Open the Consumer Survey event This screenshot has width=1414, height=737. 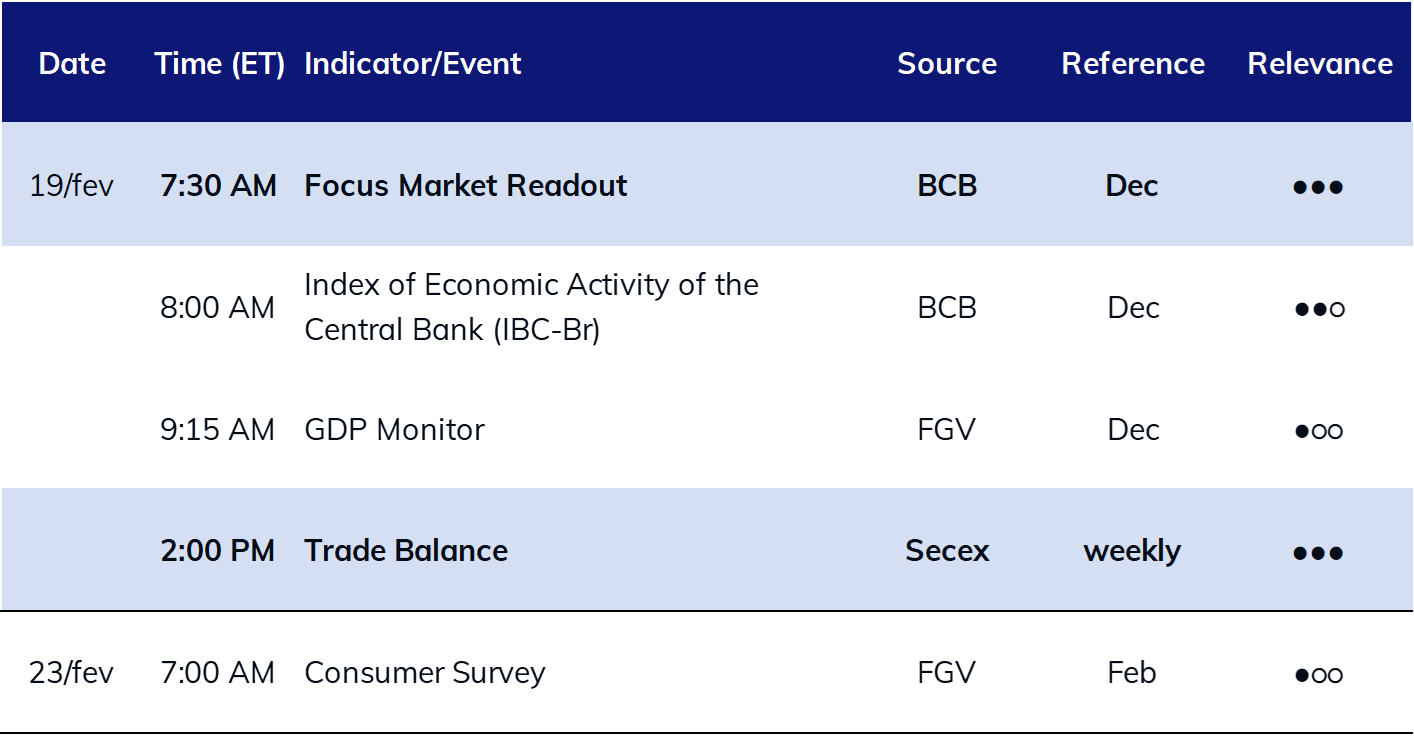click(425, 673)
